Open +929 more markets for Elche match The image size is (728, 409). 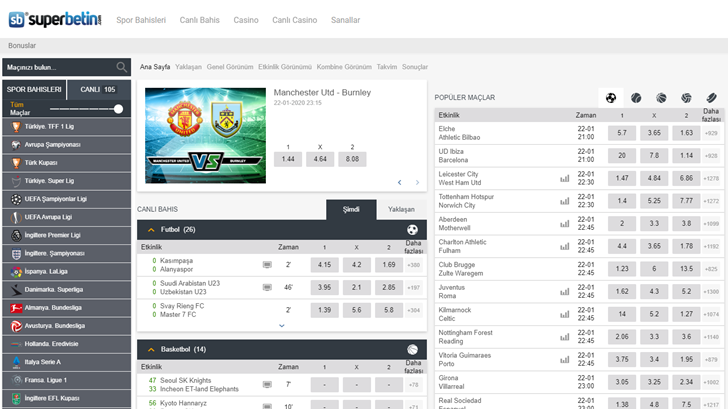click(711, 133)
